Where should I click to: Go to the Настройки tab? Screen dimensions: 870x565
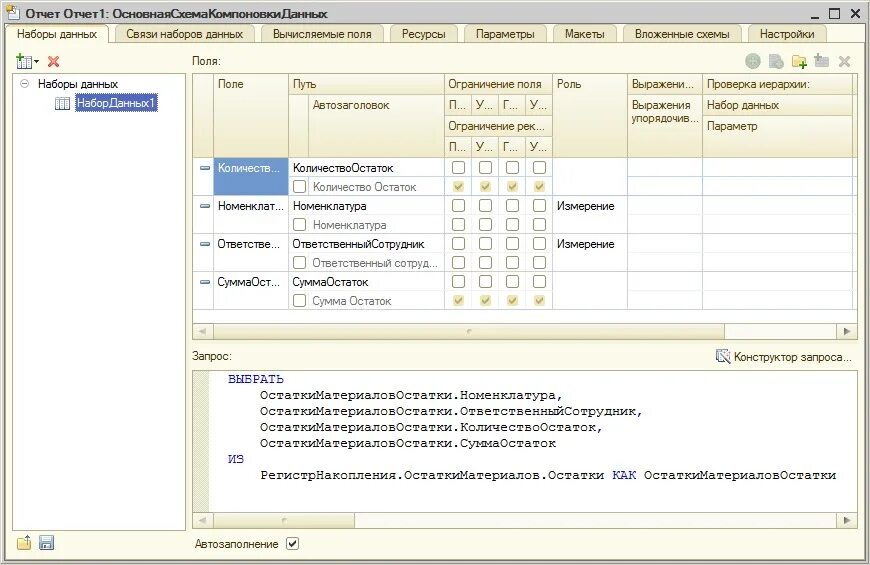[787, 34]
